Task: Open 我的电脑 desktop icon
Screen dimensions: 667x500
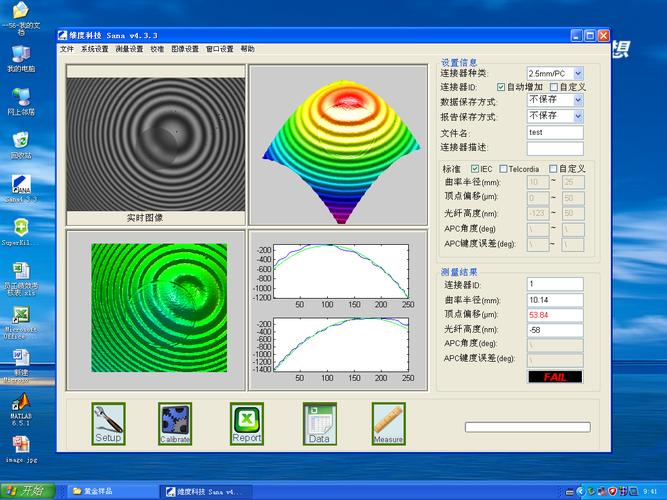Action: click(21, 59)
